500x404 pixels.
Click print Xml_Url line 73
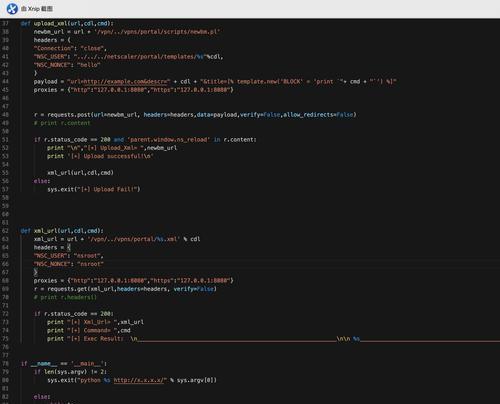point(95,322)
